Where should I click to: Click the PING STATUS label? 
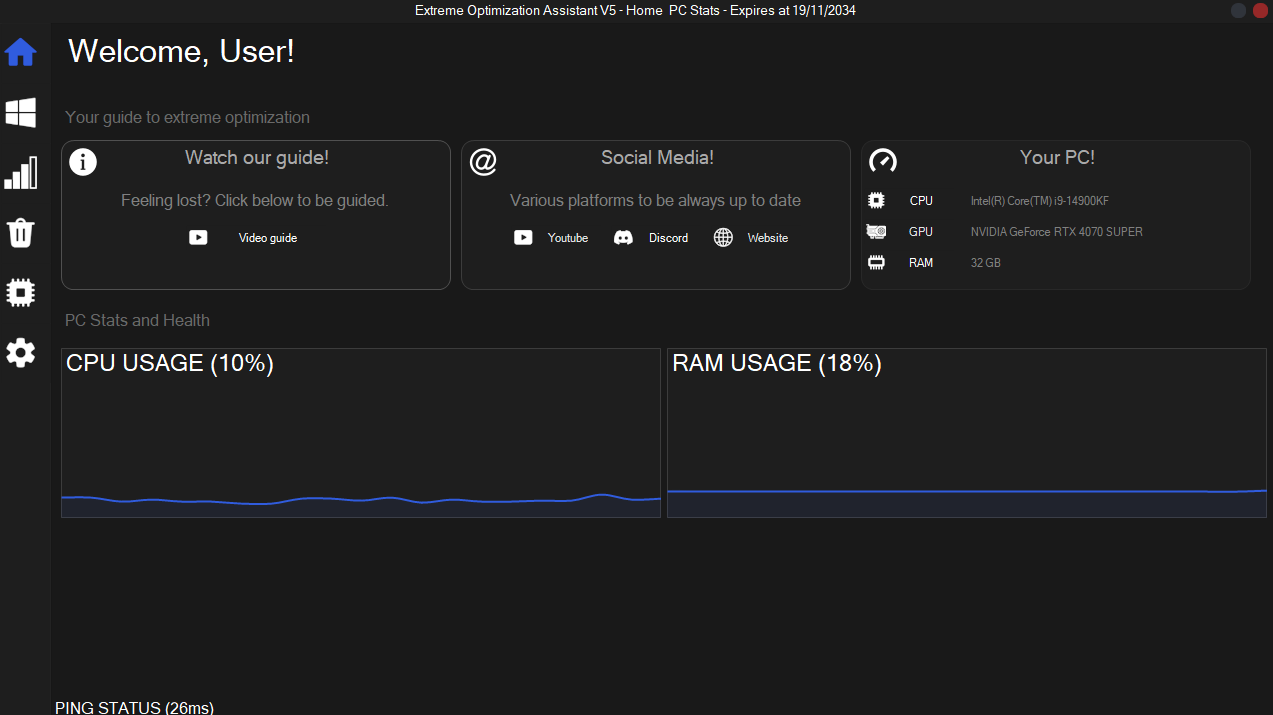(134, 707)
